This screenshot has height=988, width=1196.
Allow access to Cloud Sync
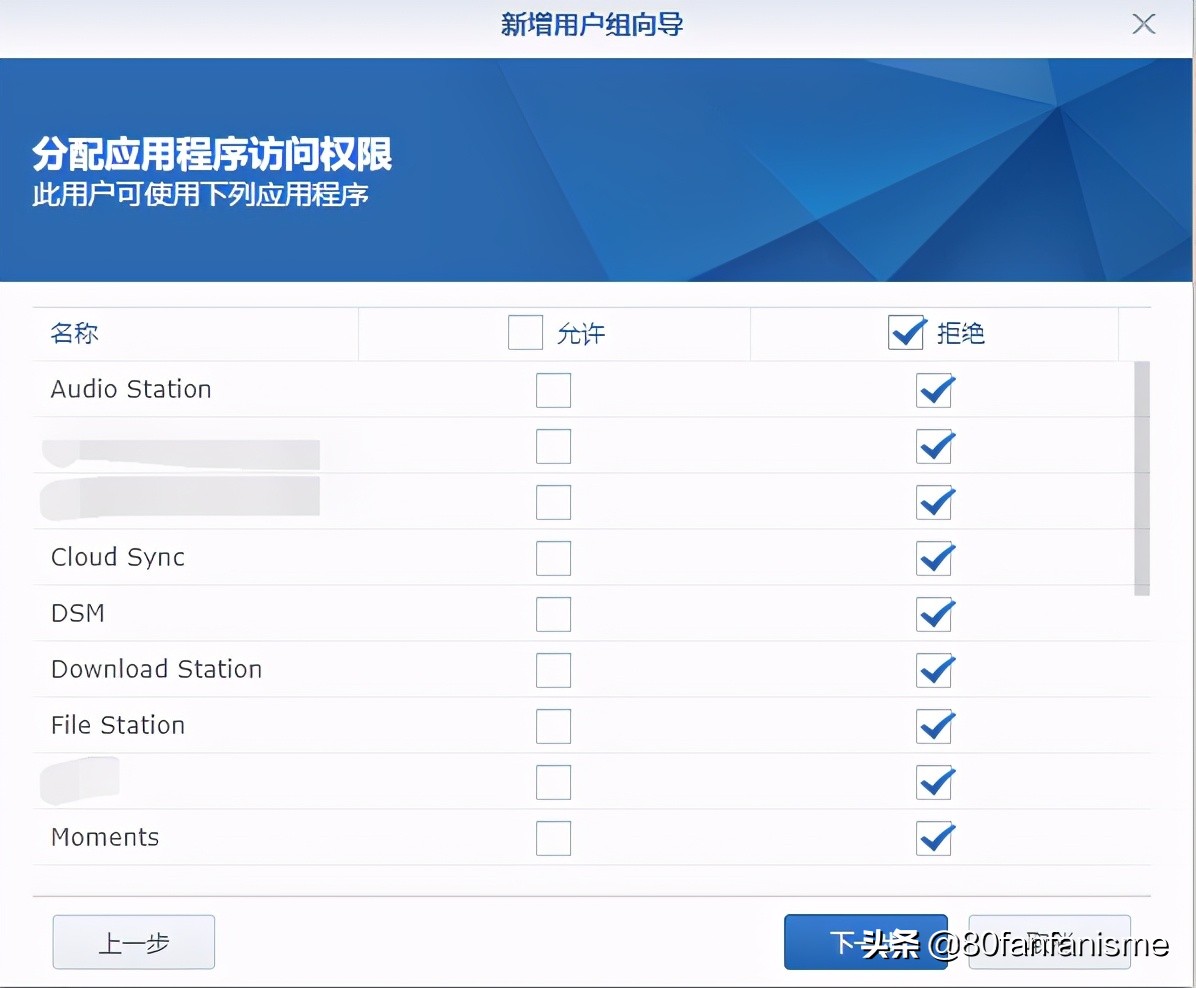pos(553,558)
